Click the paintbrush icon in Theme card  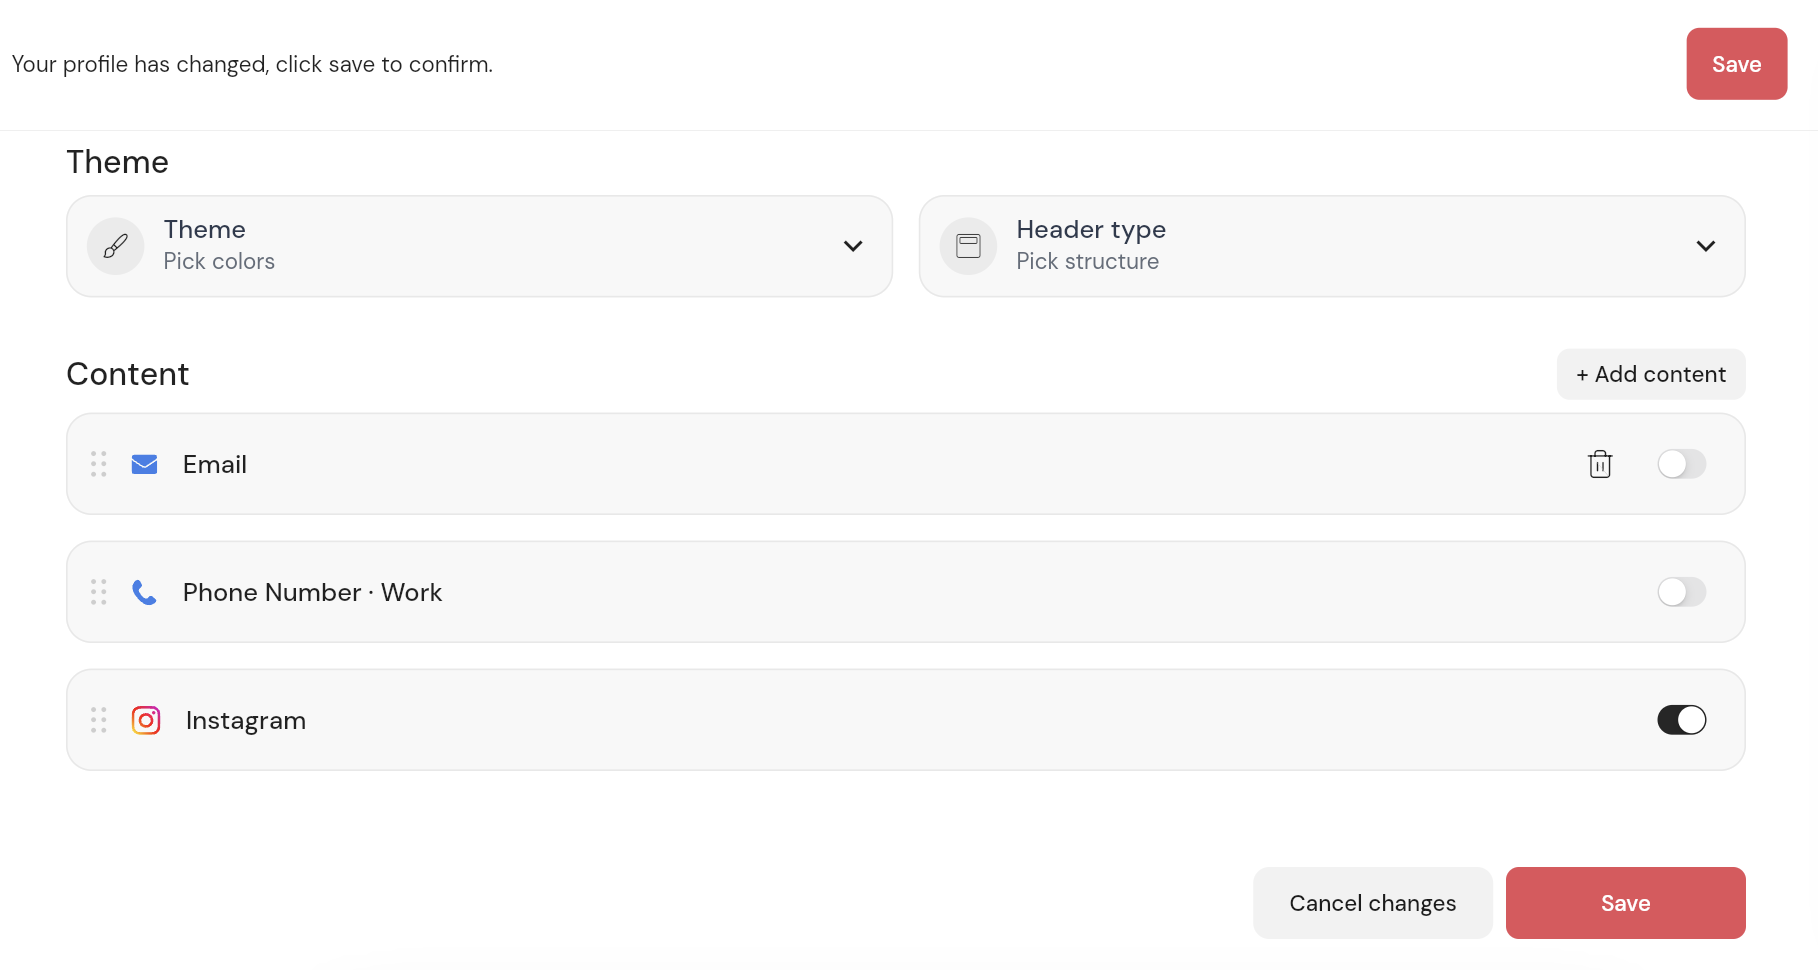pyautogui.click(x=116, y=246)
